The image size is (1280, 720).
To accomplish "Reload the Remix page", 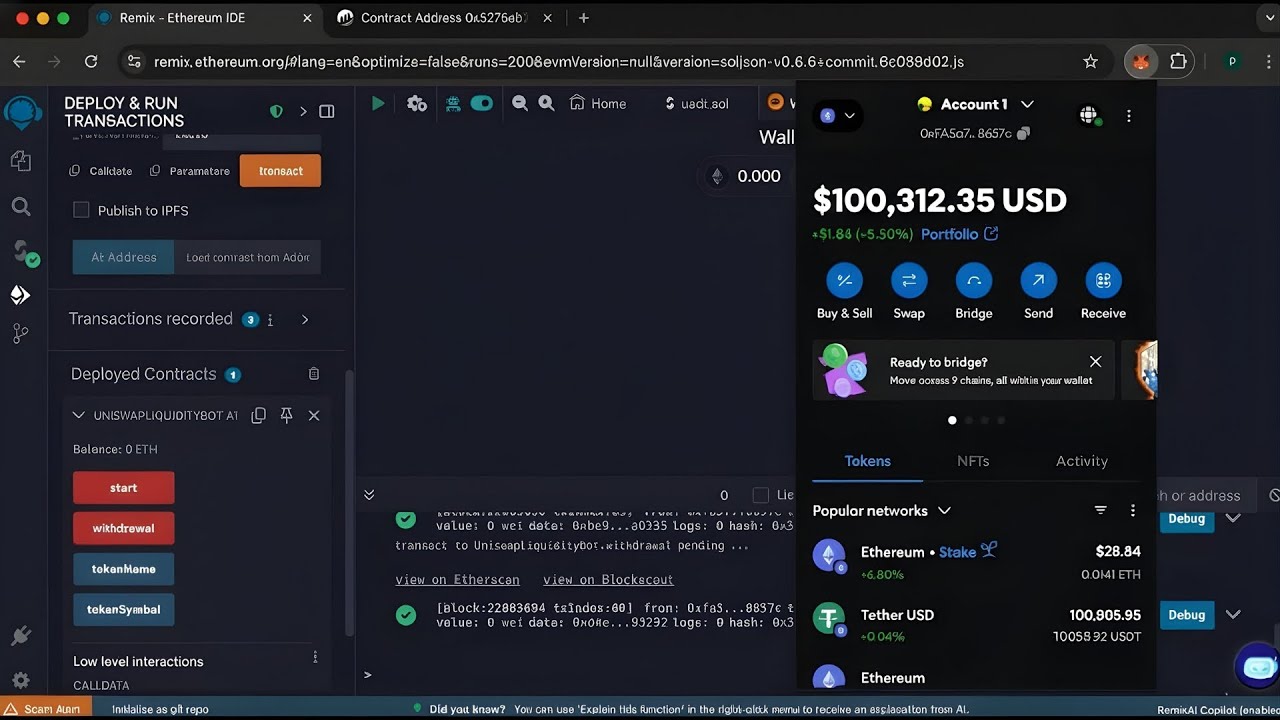I will 91,61.
